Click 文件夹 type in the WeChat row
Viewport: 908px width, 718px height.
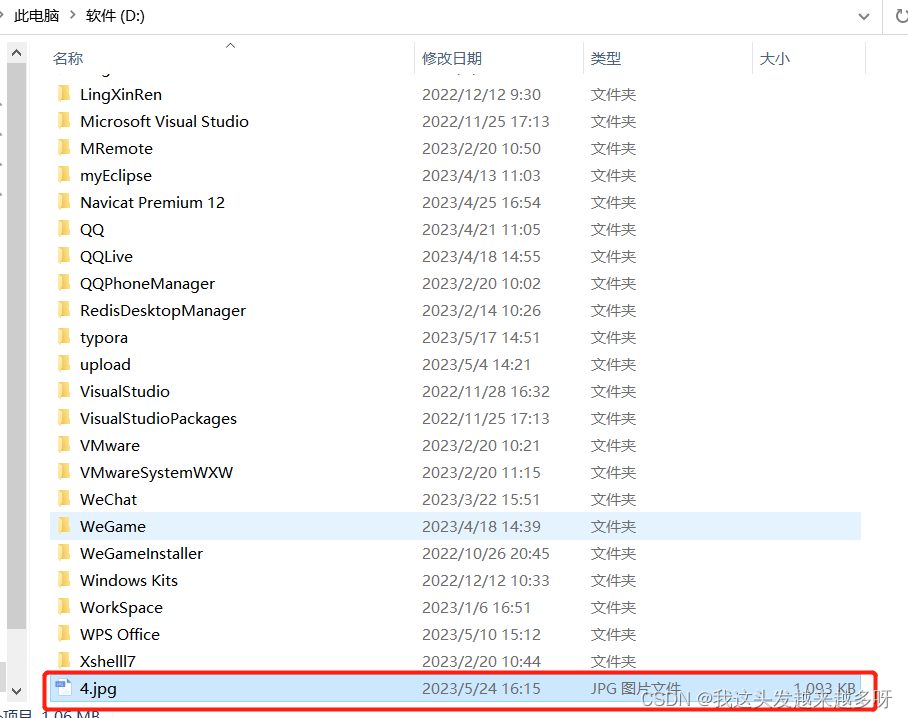pyautogui.click(x=613, y=500)
